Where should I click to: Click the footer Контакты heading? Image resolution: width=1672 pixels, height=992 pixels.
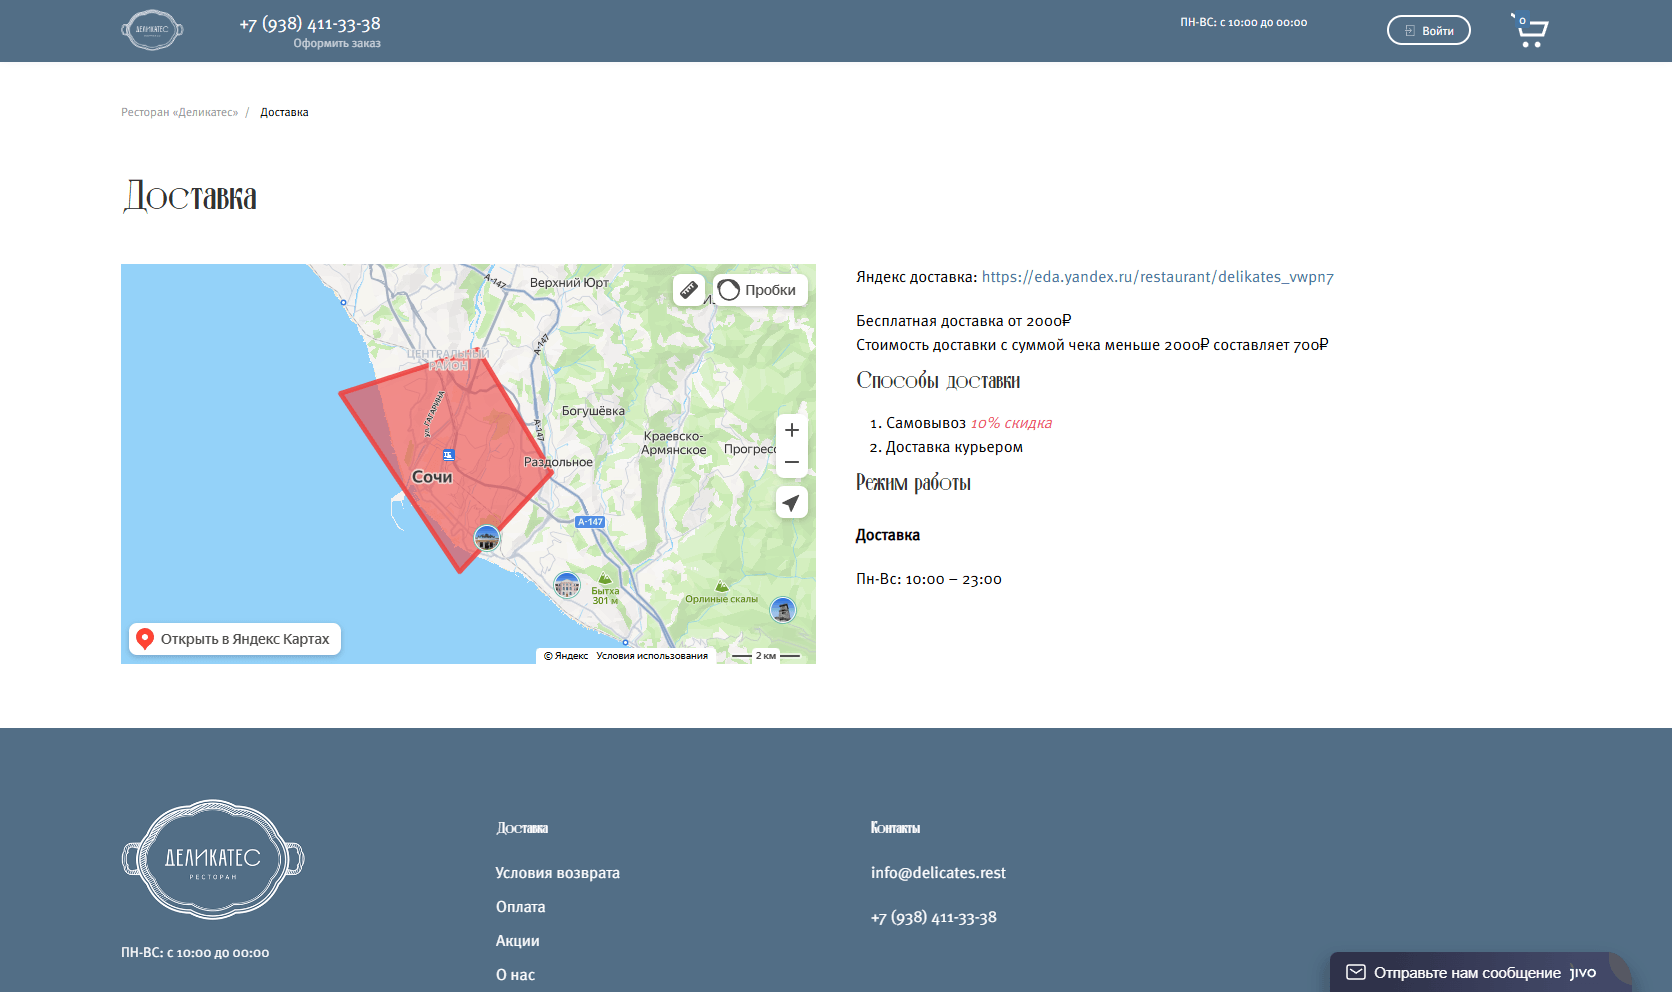pyautogui.click(x=895, y=828)
